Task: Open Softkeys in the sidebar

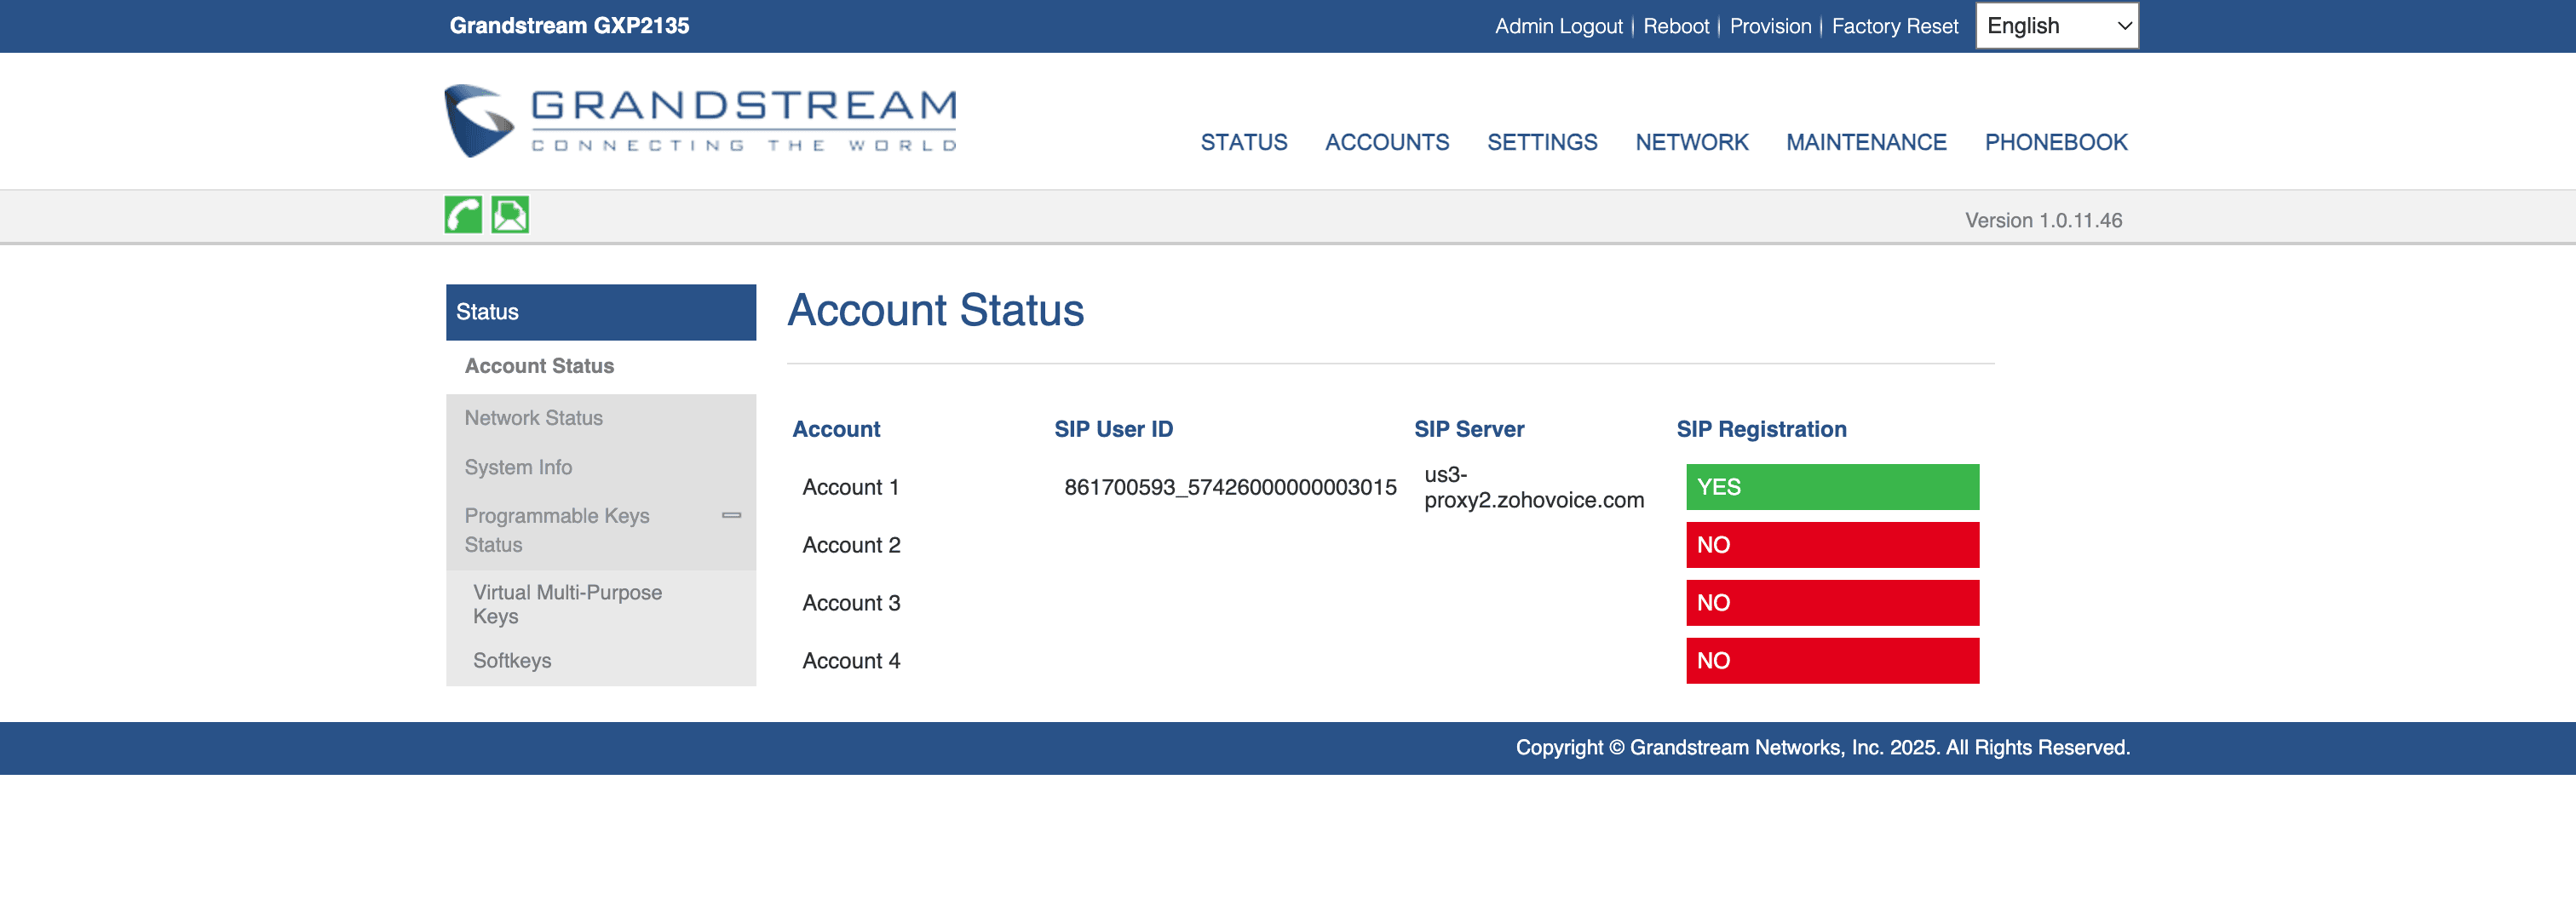Action: [x=512, y=660]
